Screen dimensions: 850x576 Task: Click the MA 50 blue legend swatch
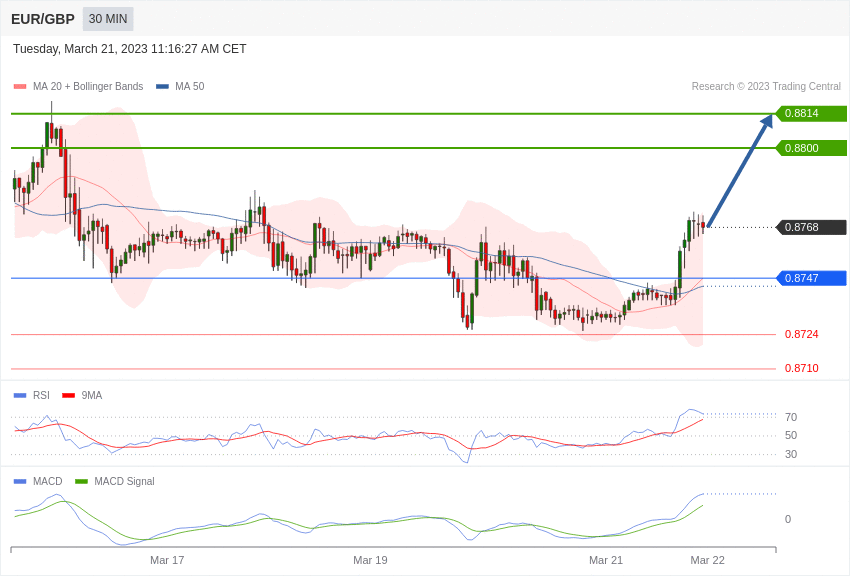click(x=162, y=86)
